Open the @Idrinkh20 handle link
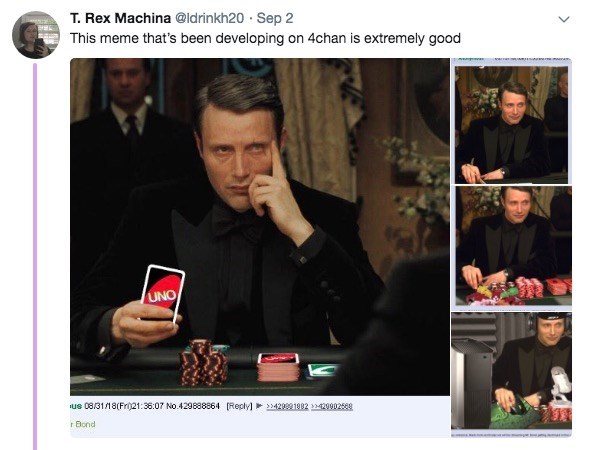The height and width of the screenshot is (450, 593). pyautogui.click(x=209, y=18)
